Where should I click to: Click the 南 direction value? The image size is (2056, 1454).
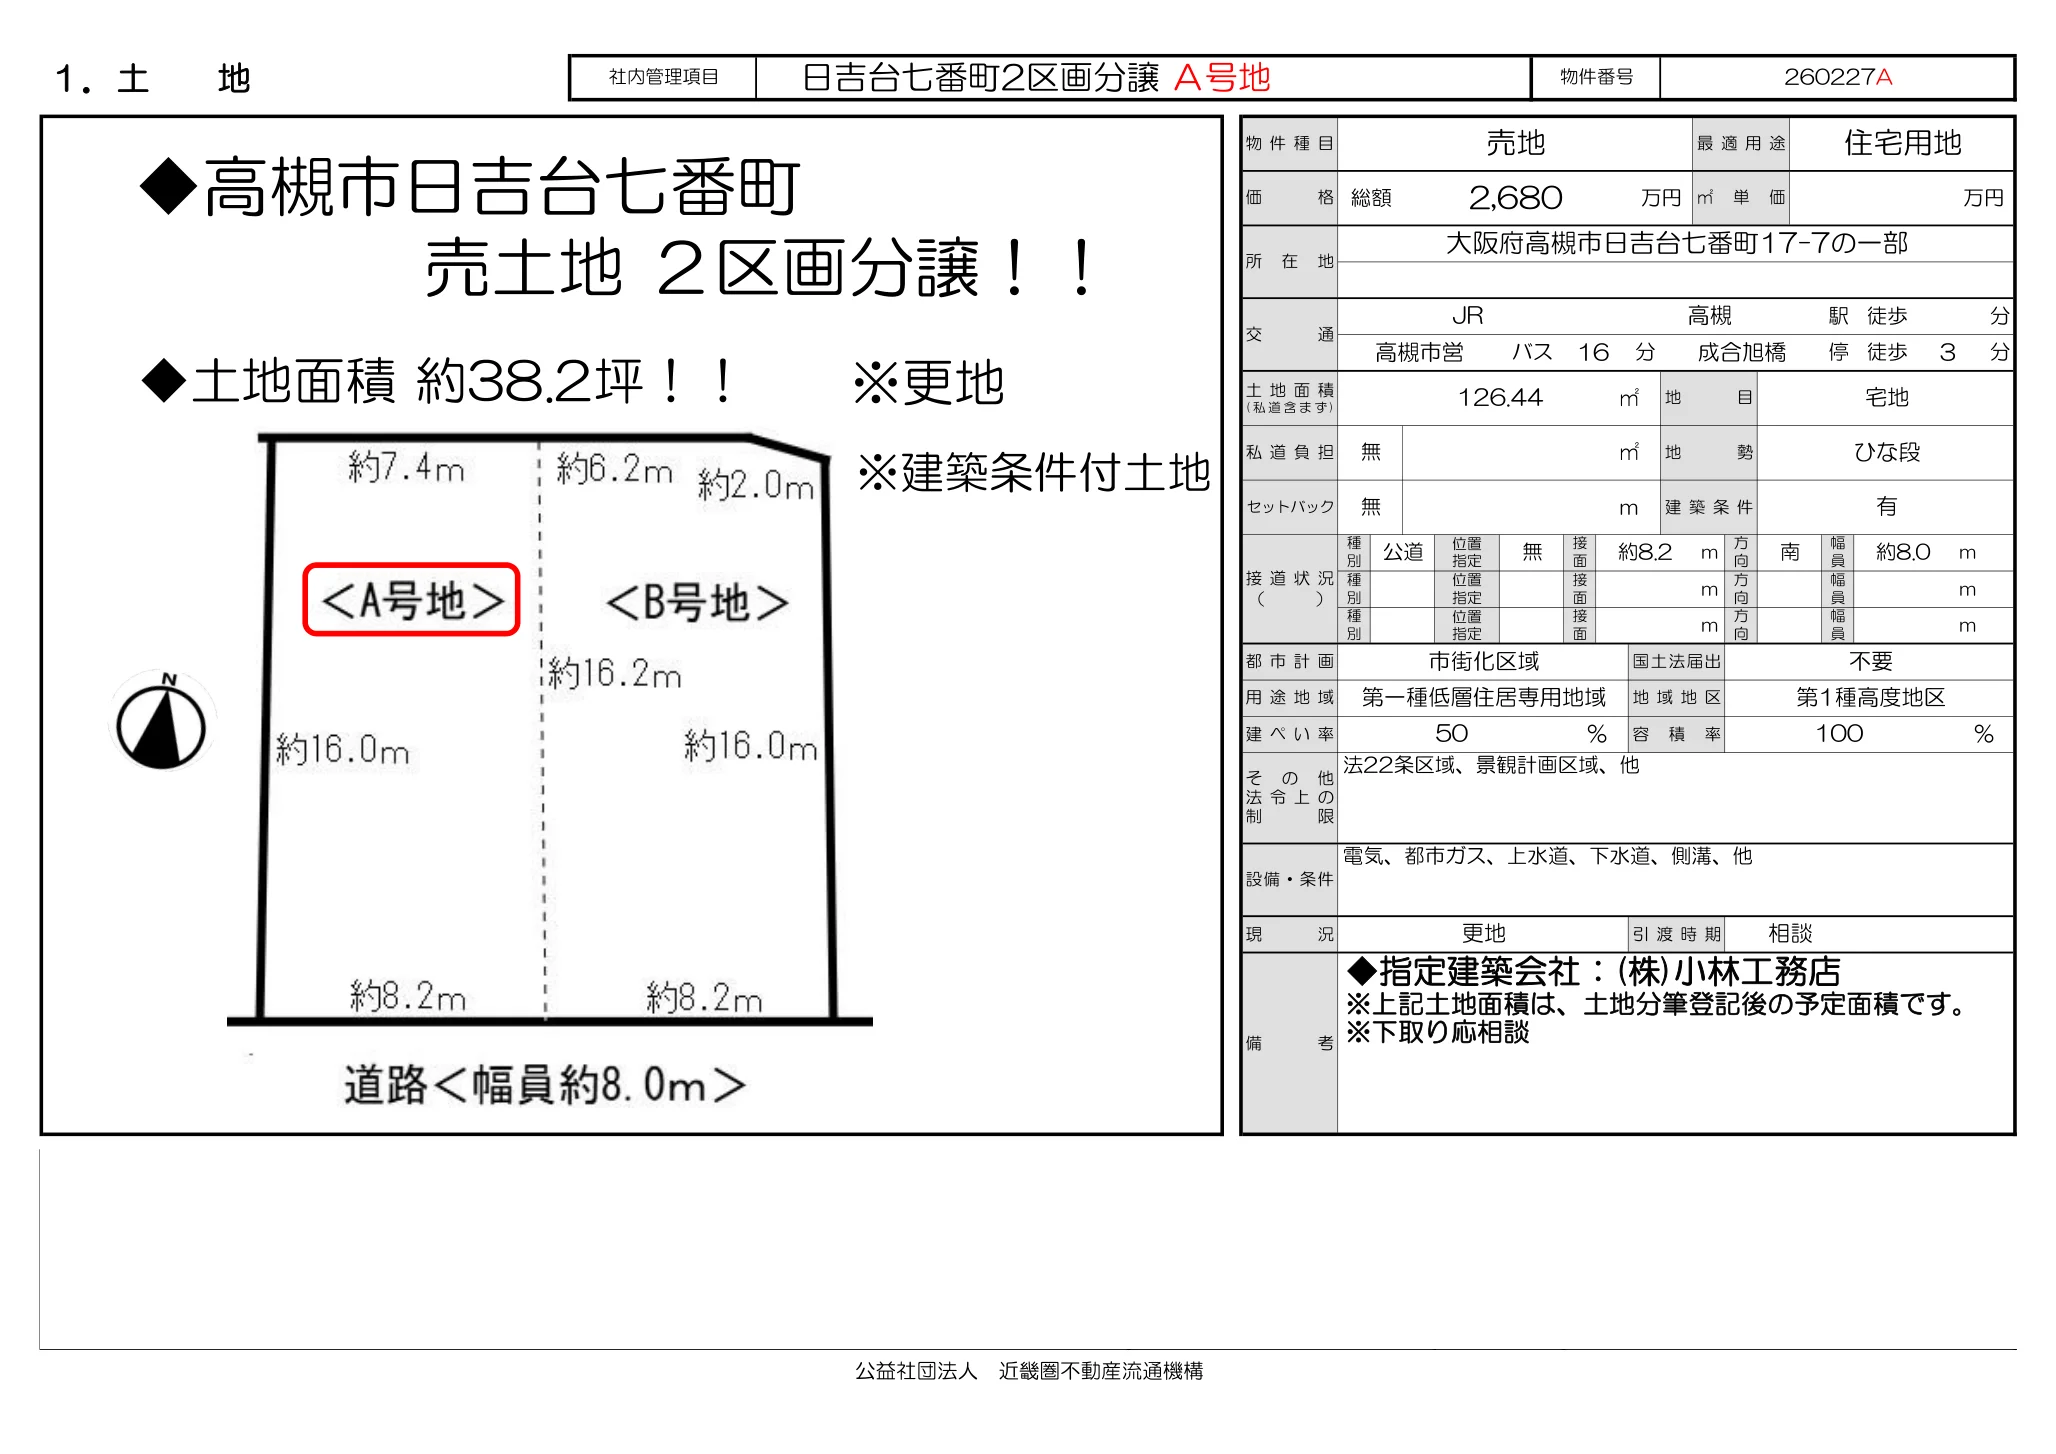(x=1790, y=552)
